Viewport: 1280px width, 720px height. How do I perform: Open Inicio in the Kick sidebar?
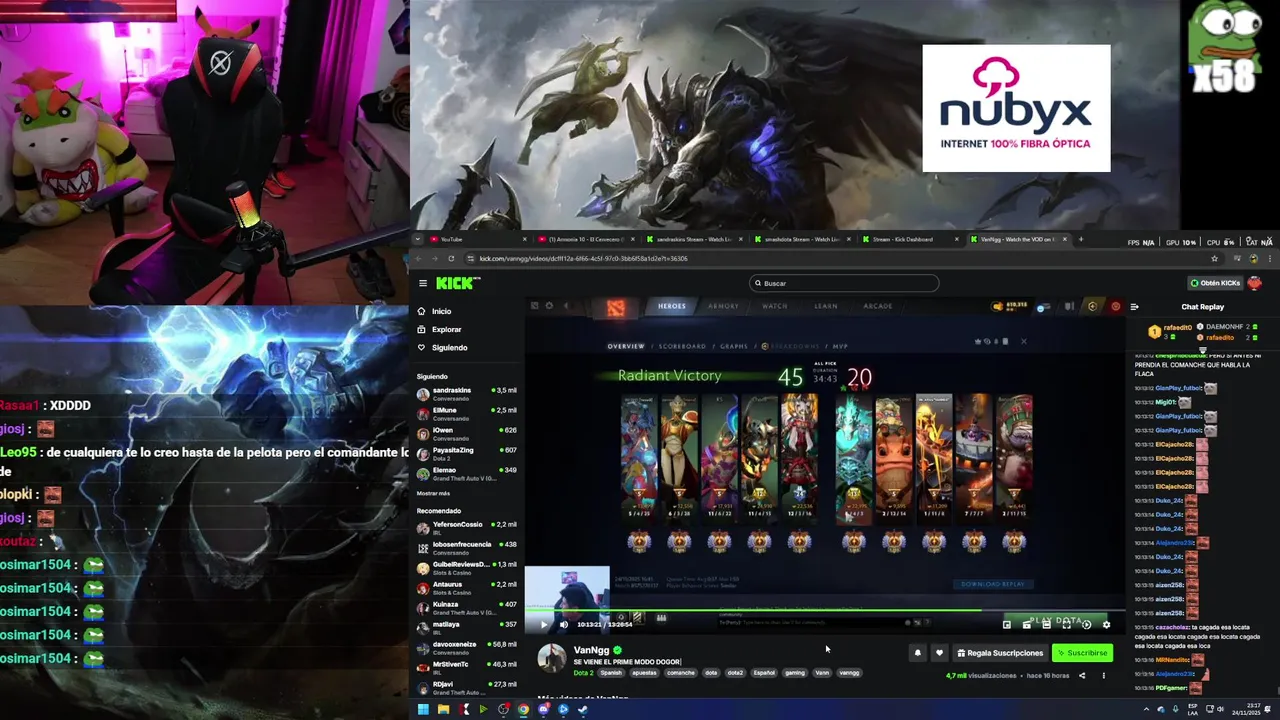tap(441, 311)
